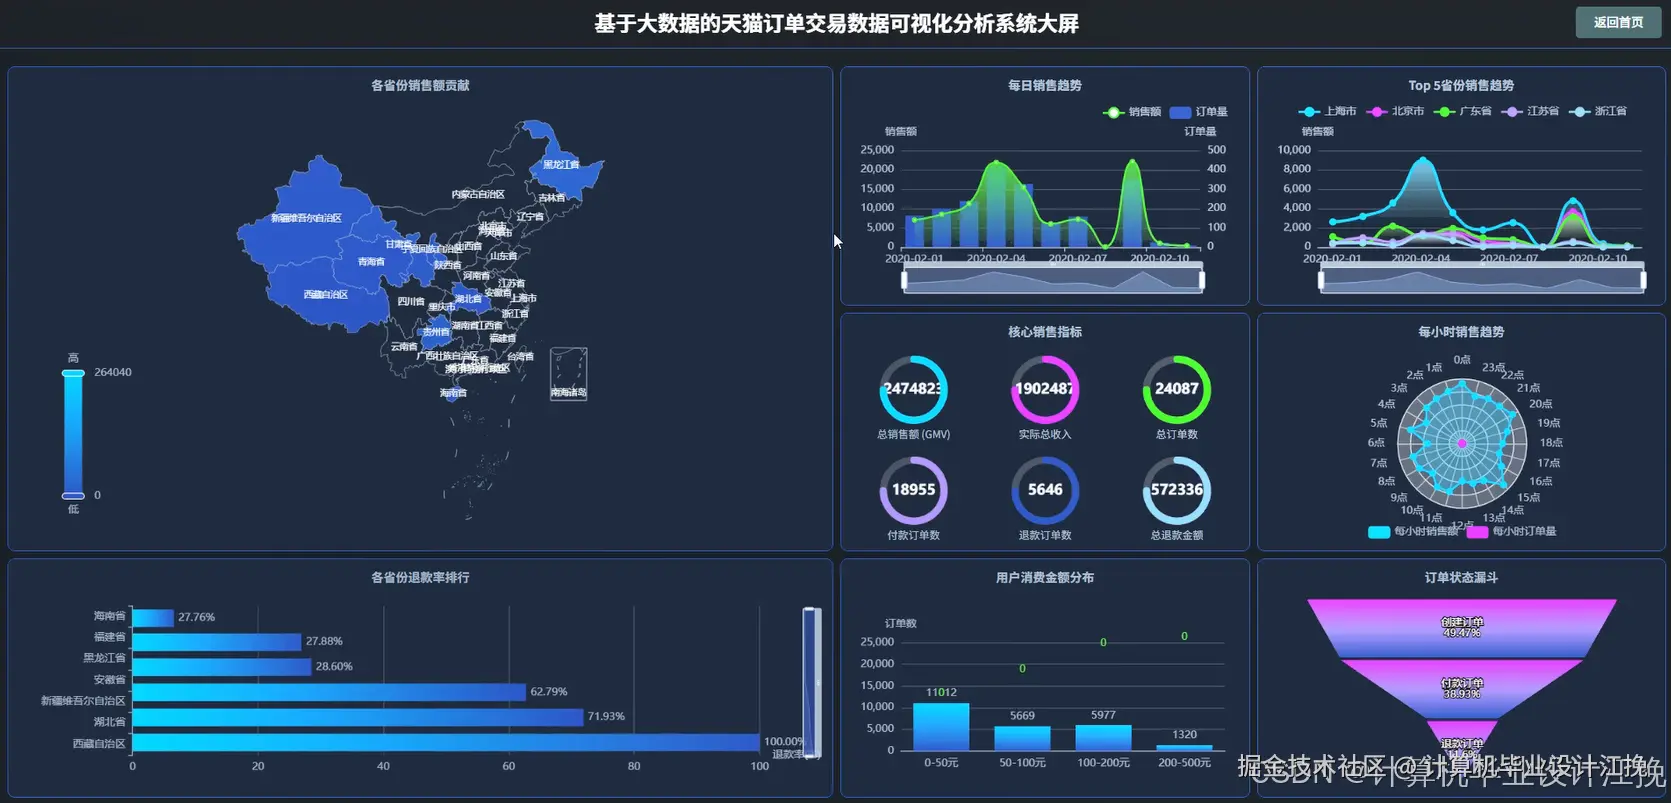Viewport: 1671px width, 803px height.
Task: Click the 0-50元 bar
Action: point(941,727)
